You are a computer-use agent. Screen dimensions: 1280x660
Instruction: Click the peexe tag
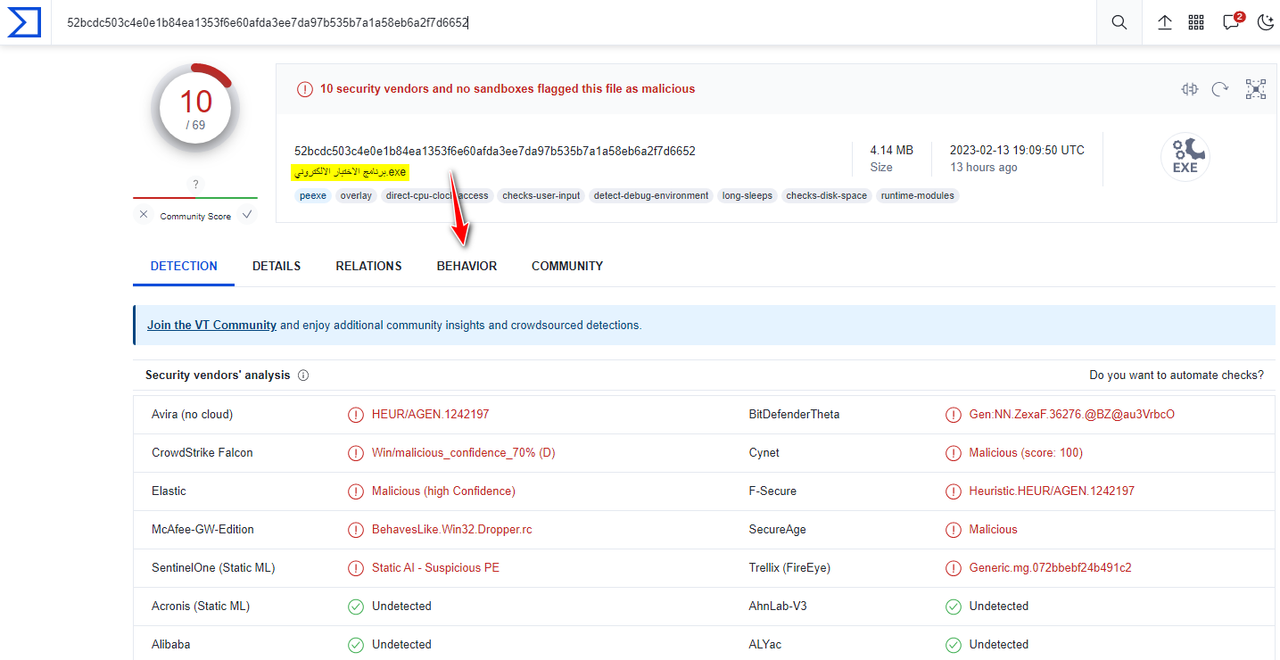(313, 196)
